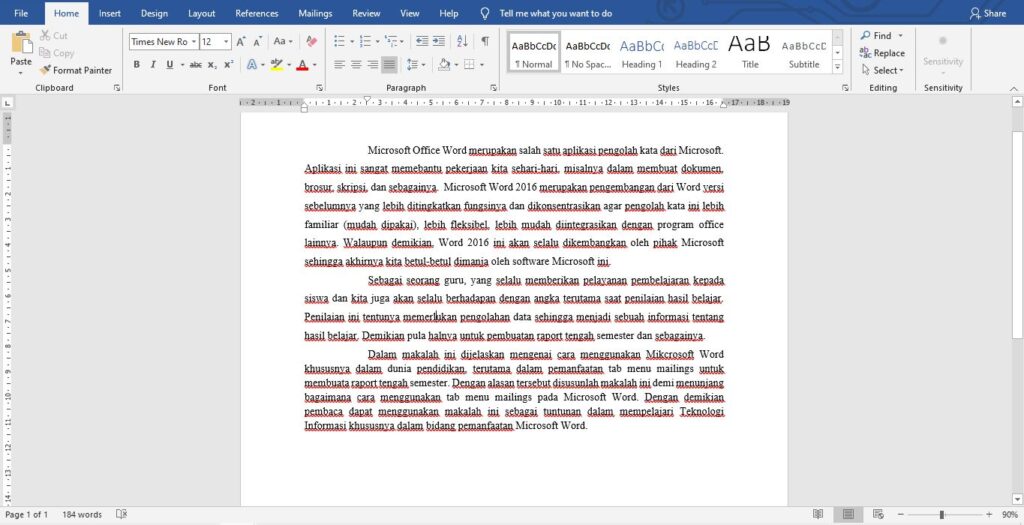Decrease paragraph indent
The image size is (1024, 525).
click(x=422, y=41)
